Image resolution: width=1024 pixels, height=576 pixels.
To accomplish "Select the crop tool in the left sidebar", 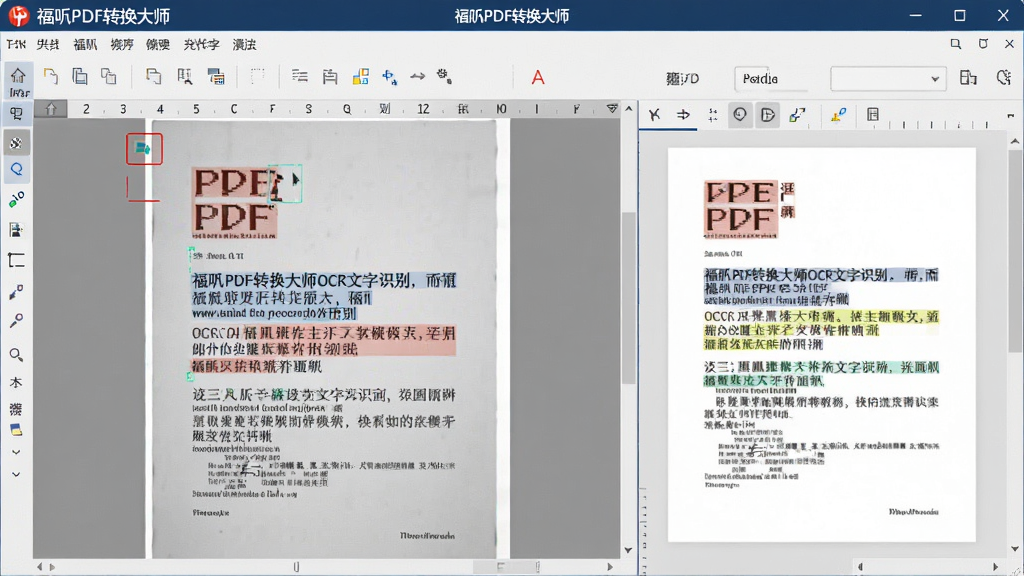I will coord(16,260).
